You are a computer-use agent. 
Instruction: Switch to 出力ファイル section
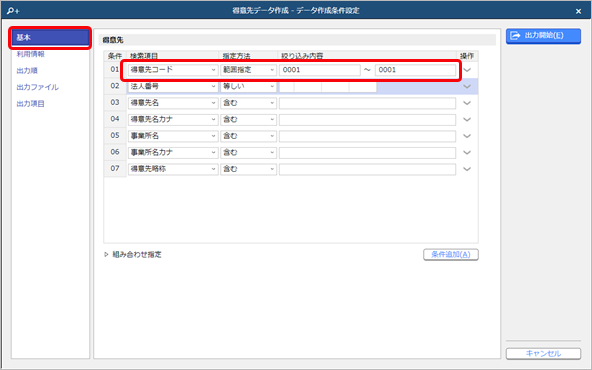click(37, 87)
